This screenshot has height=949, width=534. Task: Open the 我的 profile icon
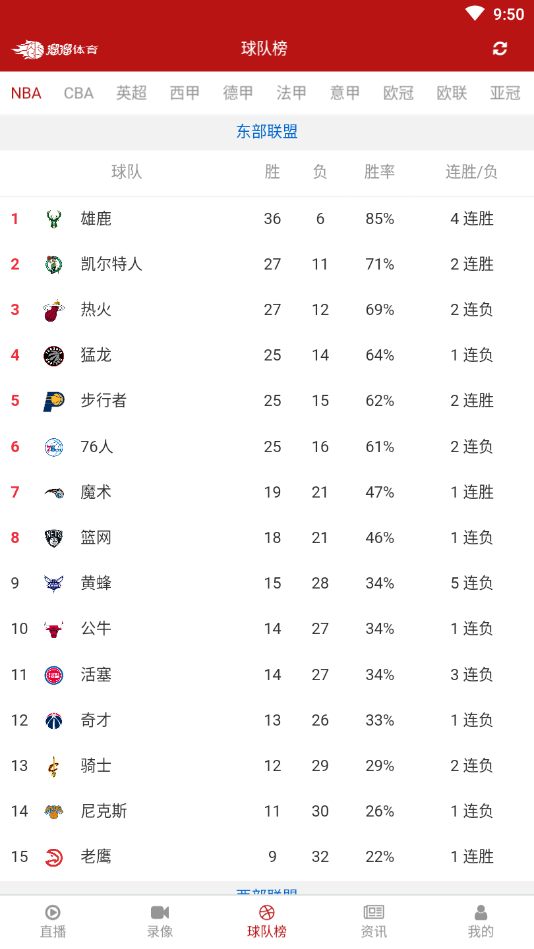coord(481,912)
